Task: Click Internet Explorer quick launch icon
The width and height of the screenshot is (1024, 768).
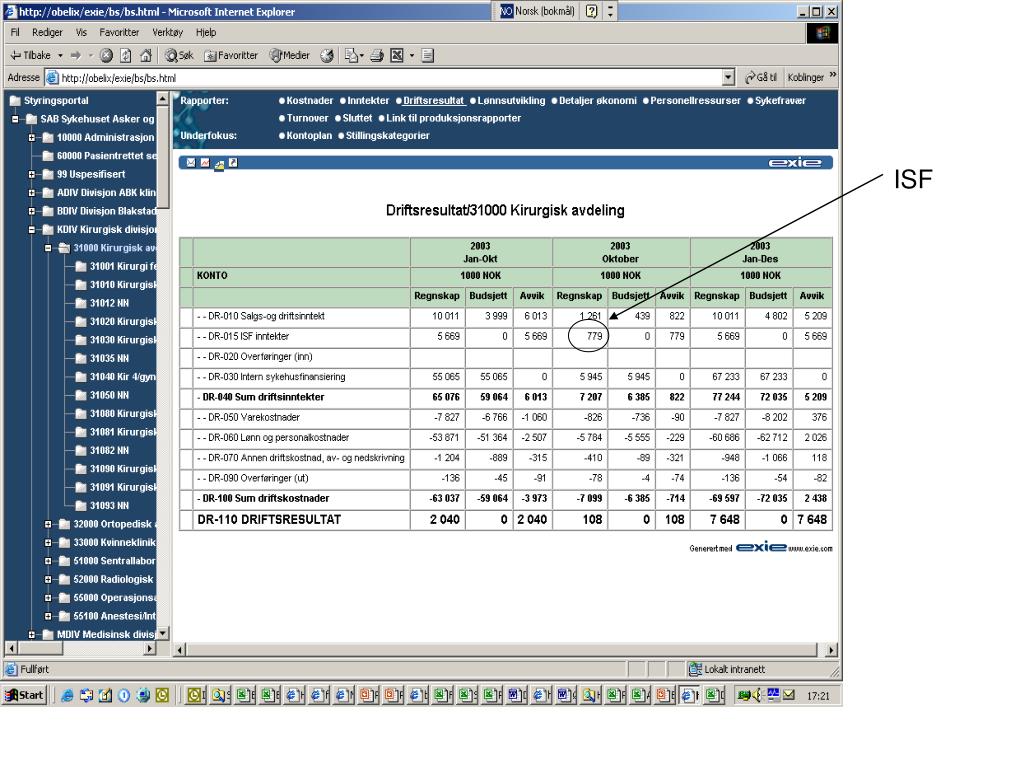Action: click(67, 696)
